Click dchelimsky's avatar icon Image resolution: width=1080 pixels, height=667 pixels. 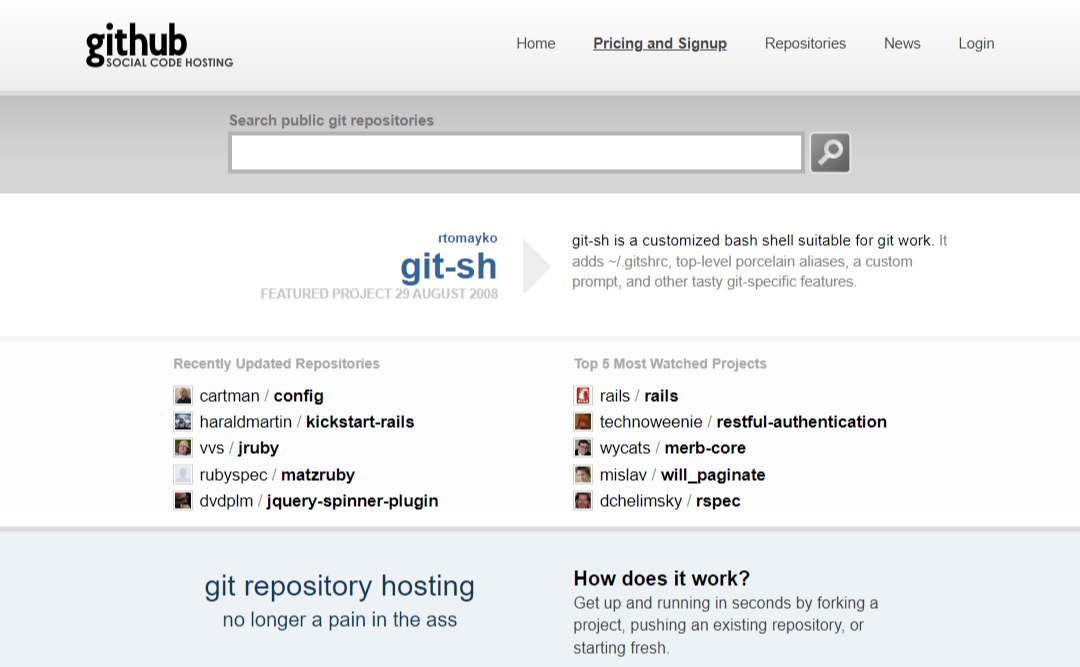click(583, 501)
